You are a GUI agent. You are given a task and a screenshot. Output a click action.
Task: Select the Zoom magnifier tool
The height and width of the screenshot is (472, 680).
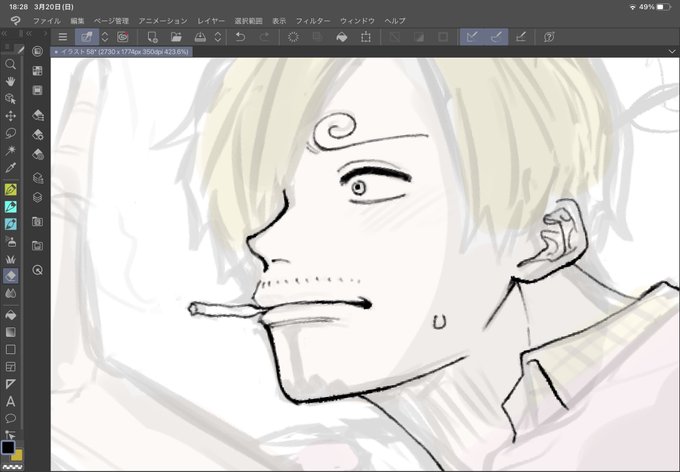coord(10,65)
